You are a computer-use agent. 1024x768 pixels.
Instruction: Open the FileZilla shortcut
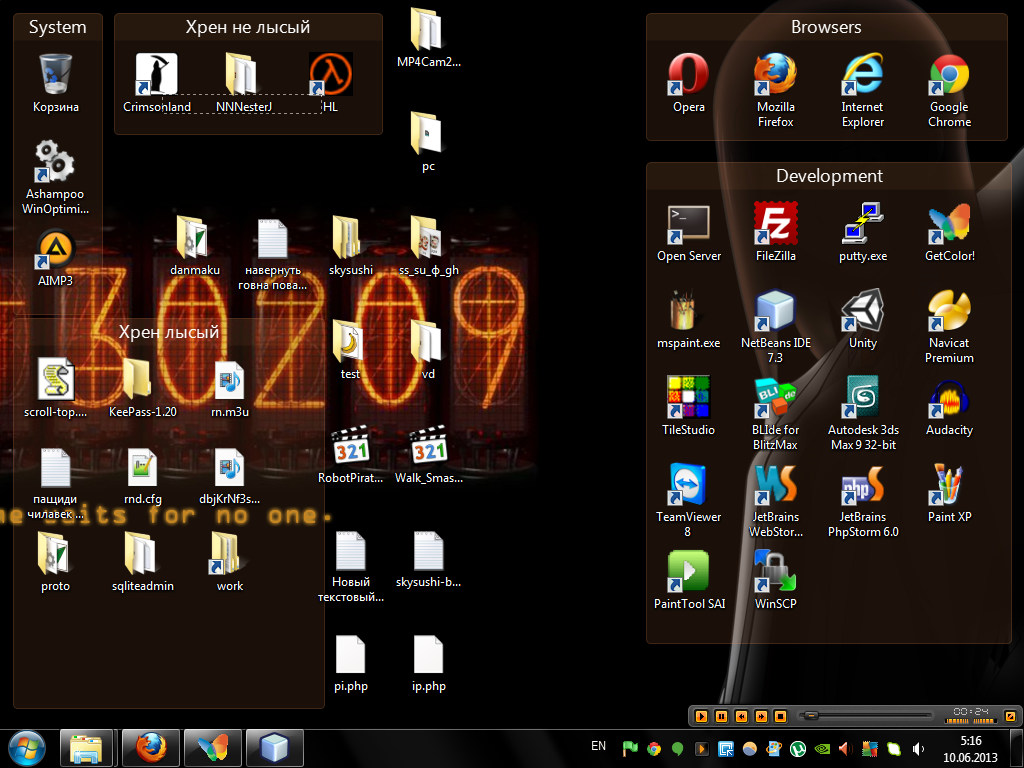(775, 224)
